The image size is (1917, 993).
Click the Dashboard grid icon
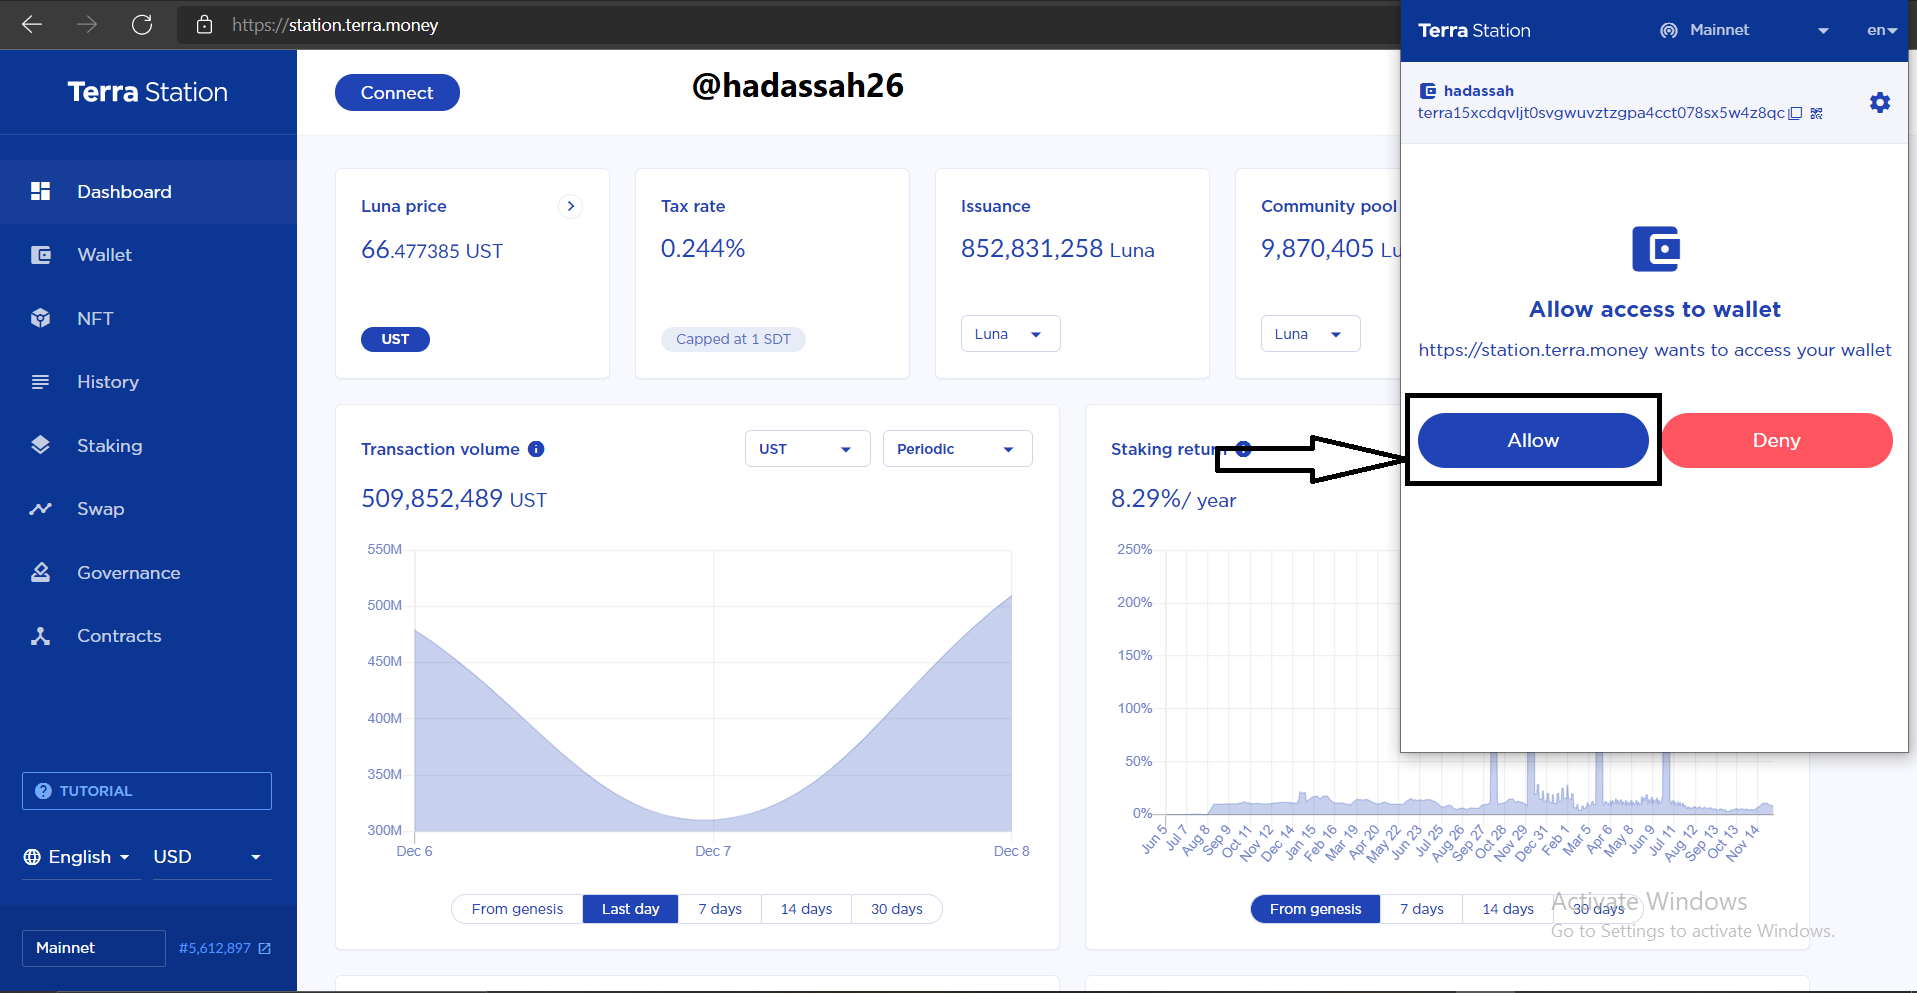40,191
